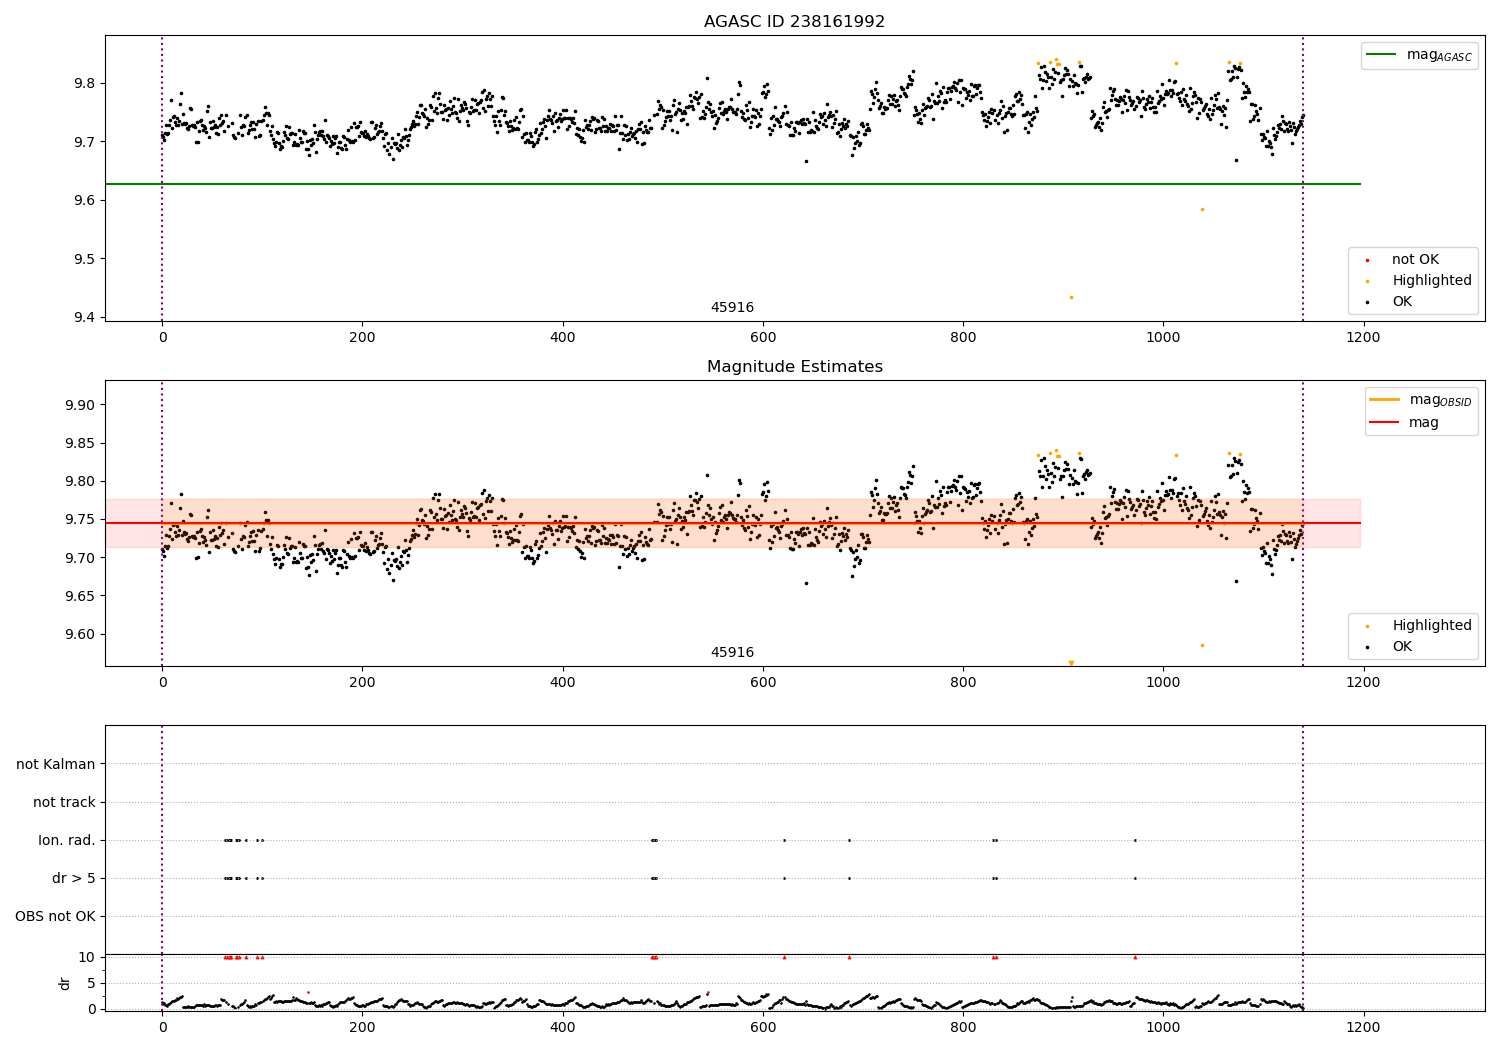This screenshot has width=1500, height=1050.
Task: Click the orange 'Highlighted' entry in top legend
Action: click(1432, 281)
